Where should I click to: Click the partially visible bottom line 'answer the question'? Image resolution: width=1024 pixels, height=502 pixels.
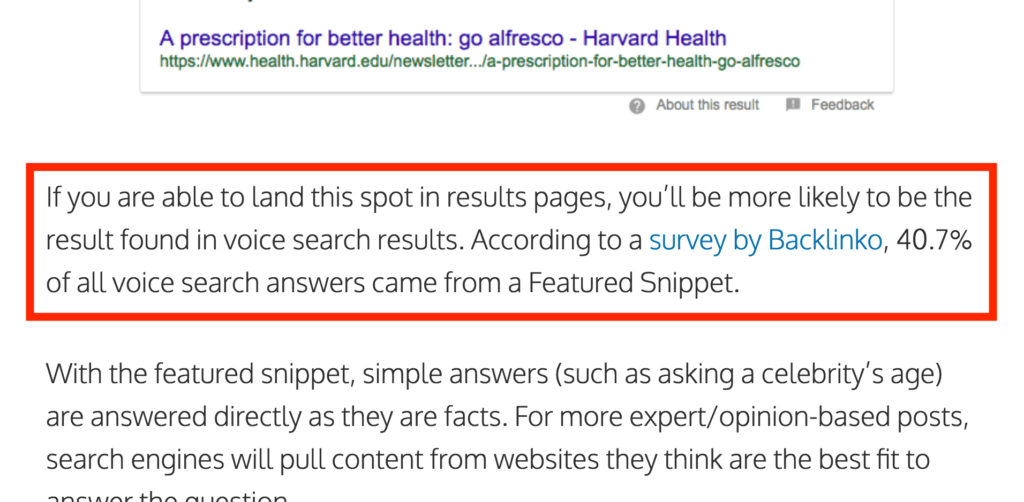click(167, 496)
